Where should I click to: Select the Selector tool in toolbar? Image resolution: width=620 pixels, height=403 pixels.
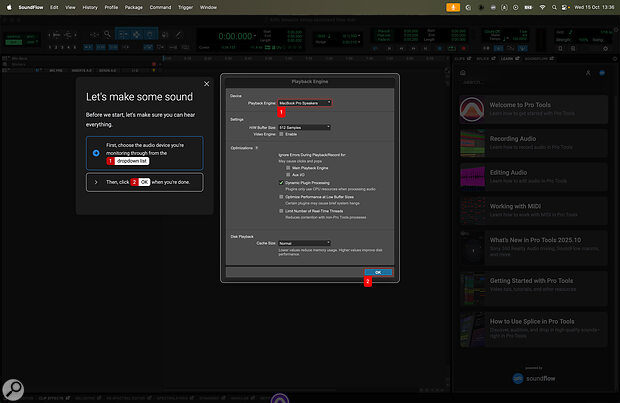pos(136,35)
